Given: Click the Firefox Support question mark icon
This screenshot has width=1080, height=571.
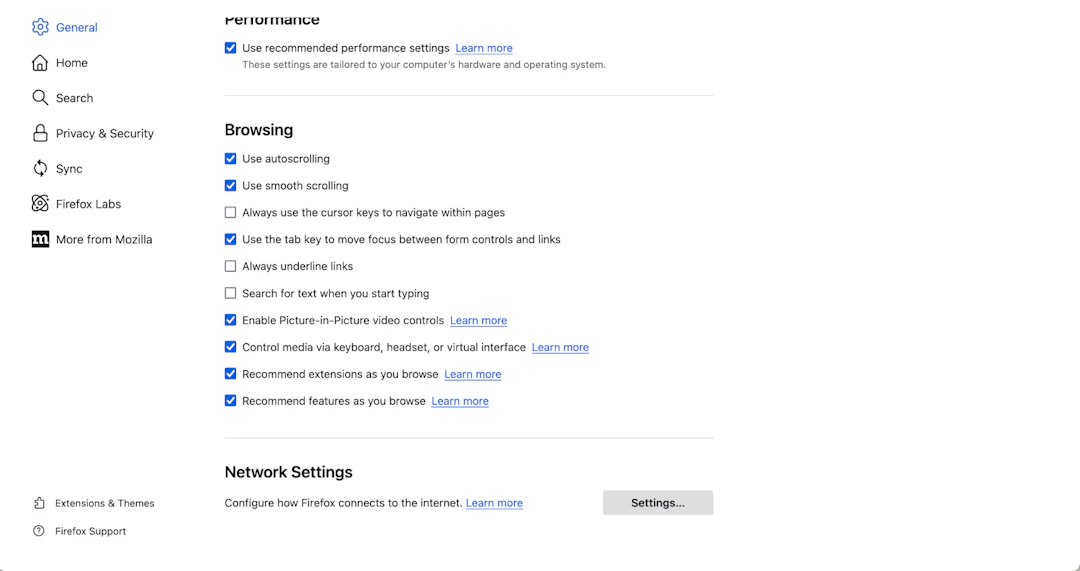Looking at the screenshot, I should [x=39, y=531].
